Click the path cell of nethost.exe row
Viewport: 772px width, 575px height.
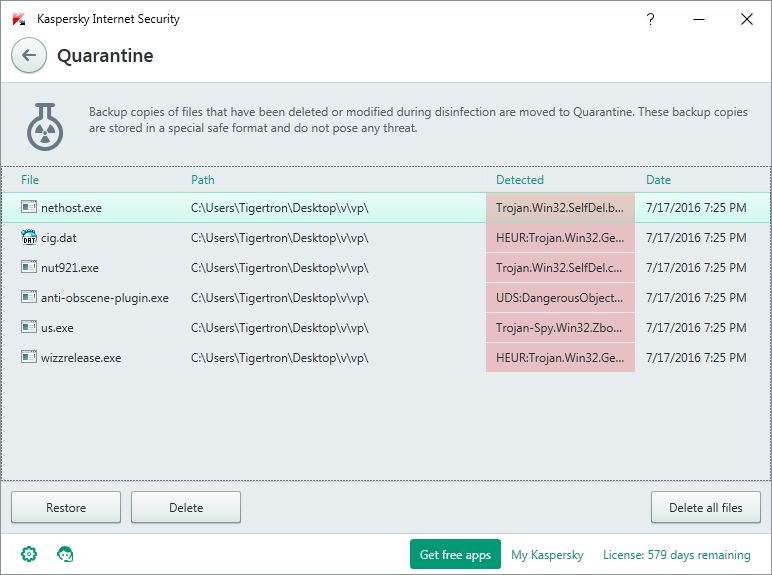click(280, 208)
